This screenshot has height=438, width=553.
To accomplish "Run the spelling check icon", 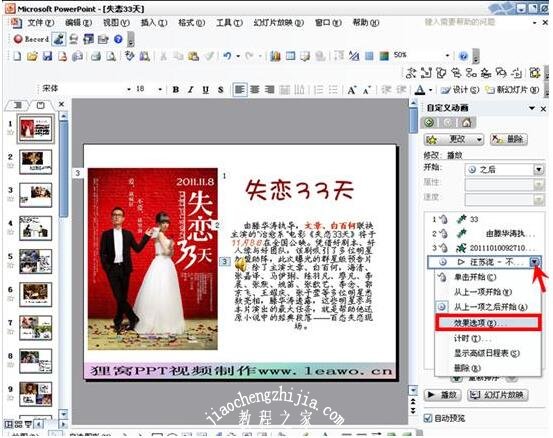I will point(129,56).
